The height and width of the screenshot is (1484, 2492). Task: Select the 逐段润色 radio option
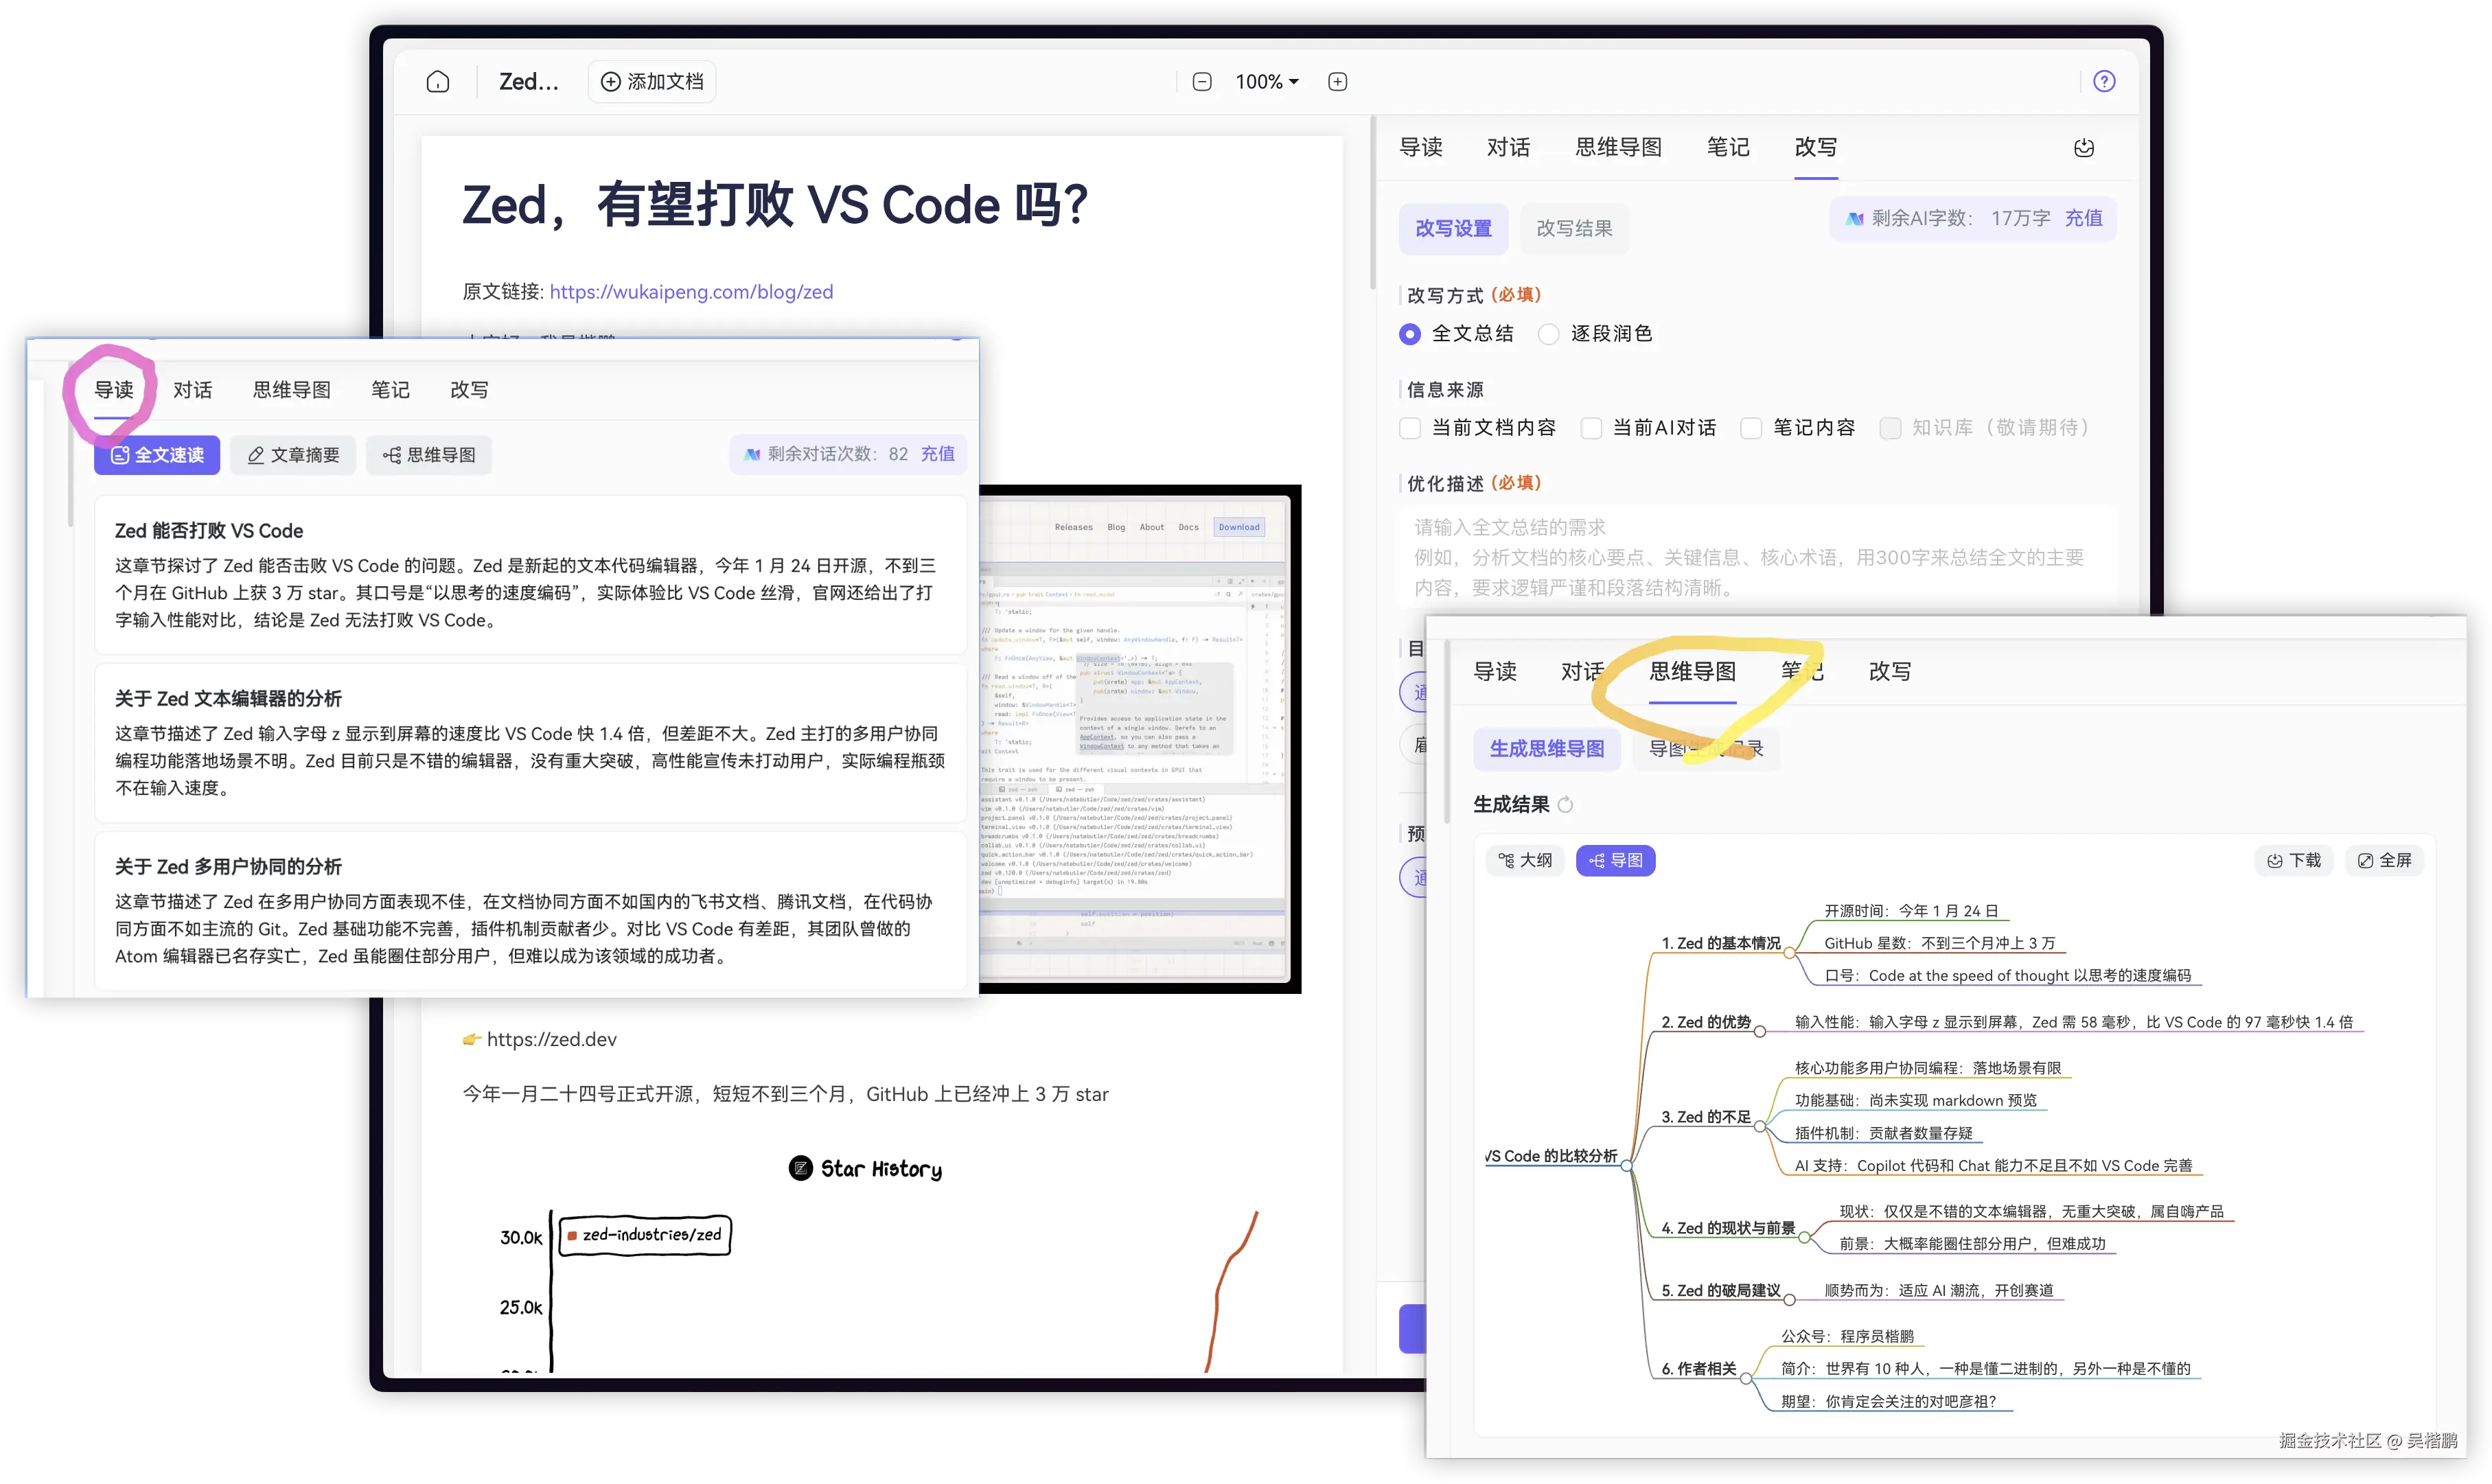(1549, 334)
